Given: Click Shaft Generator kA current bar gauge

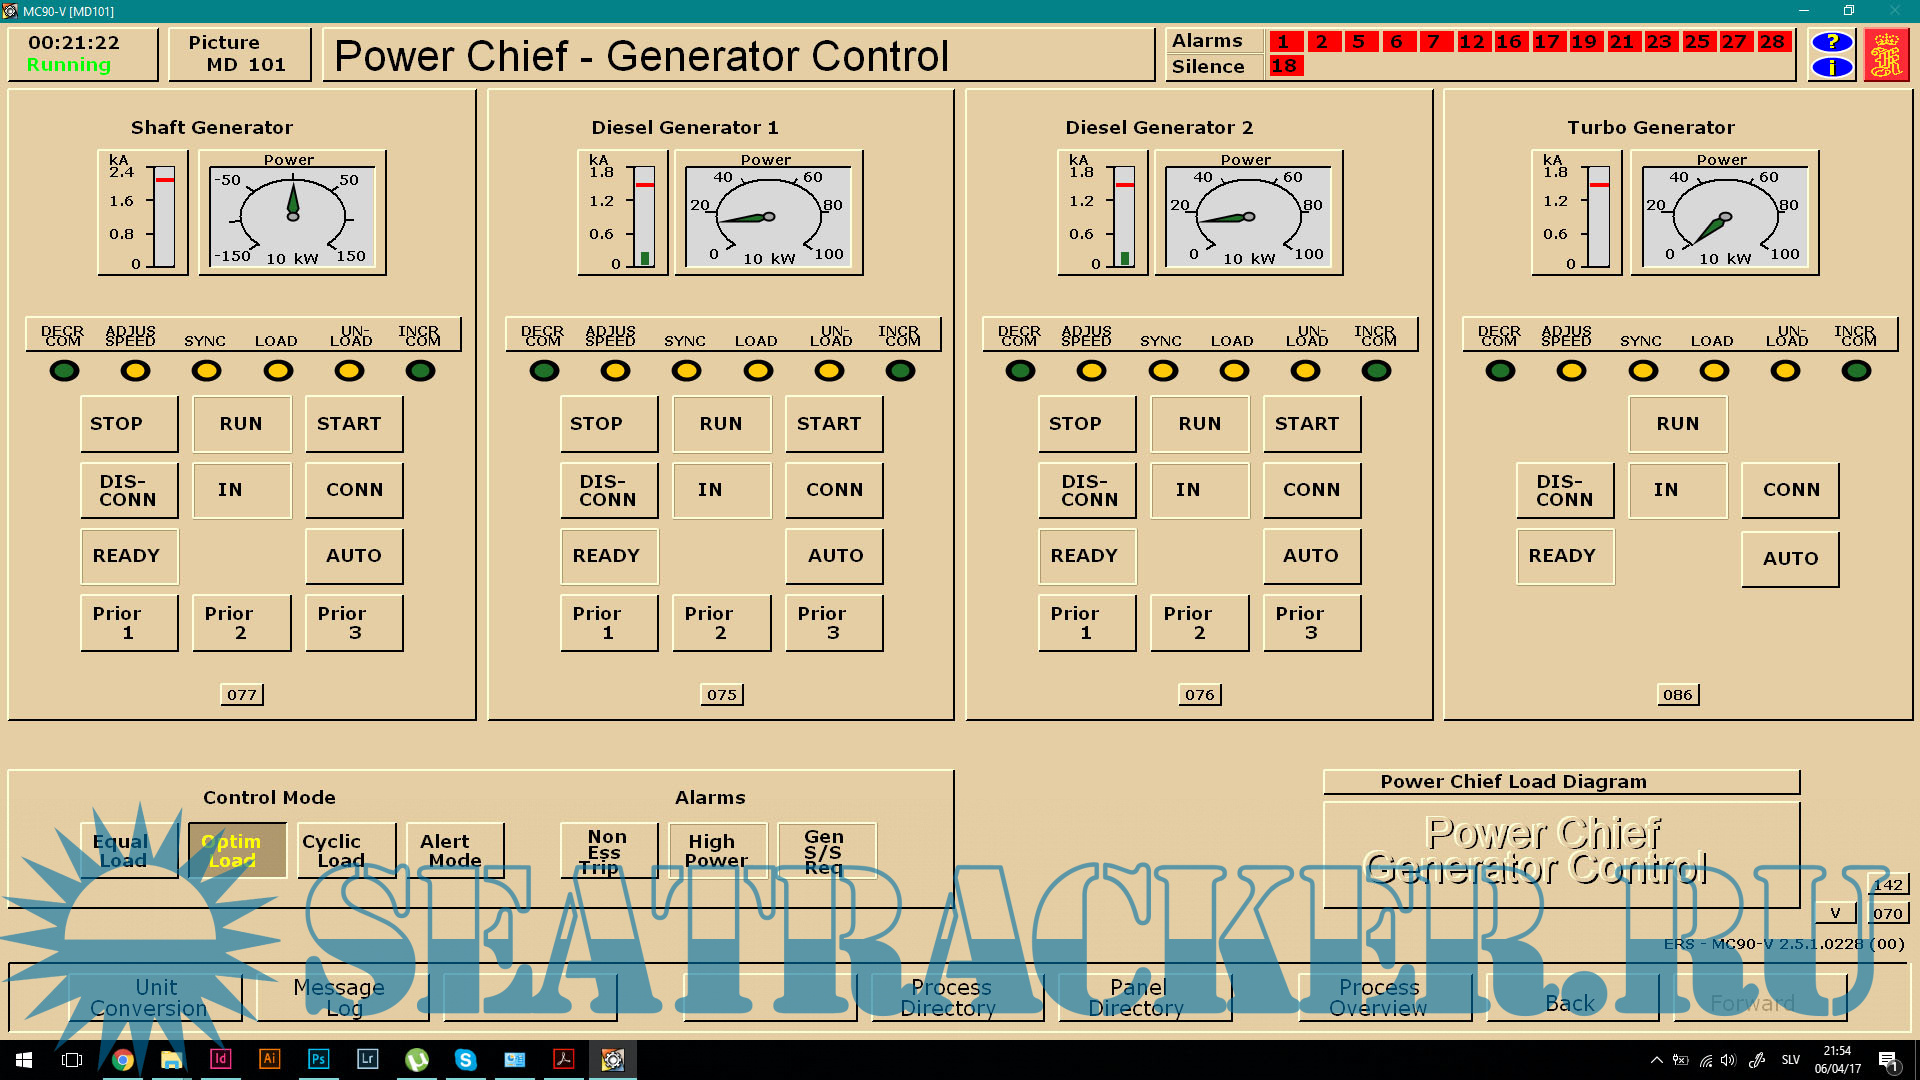Looking at the screenshot, I should [x=164, y=216].
